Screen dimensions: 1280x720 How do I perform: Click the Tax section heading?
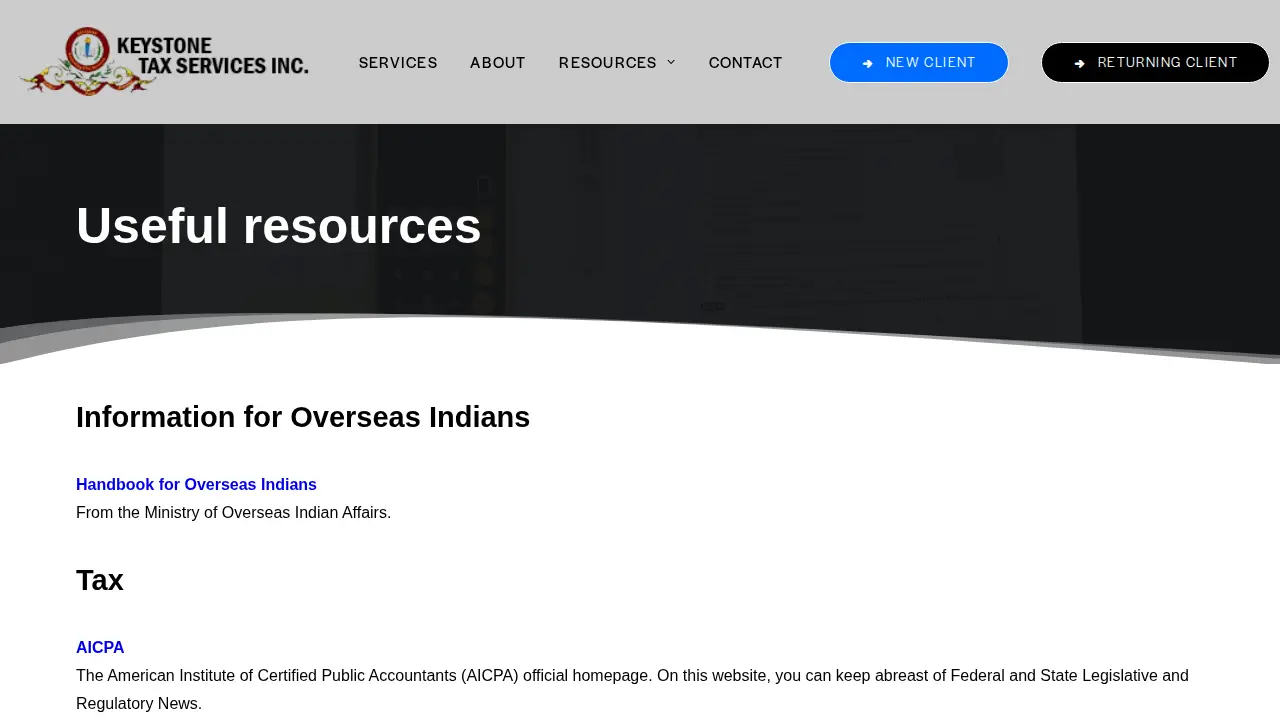tap(100, 580)
